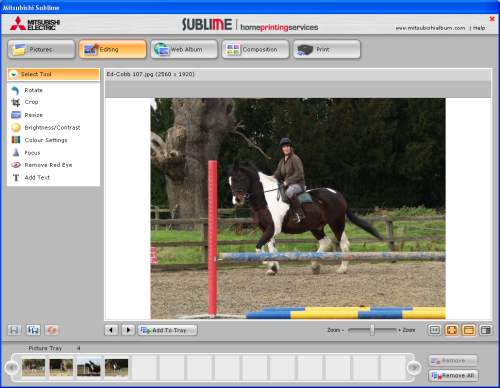Open the Help link
The width and height of the screenshot is (500, 388).
click(479, 28)
